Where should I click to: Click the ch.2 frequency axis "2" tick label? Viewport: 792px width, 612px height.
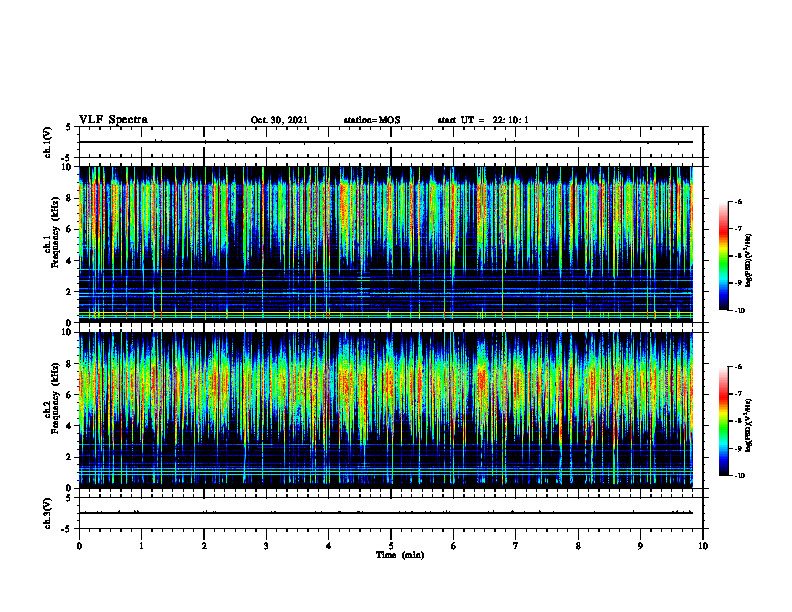click(70, 457)
